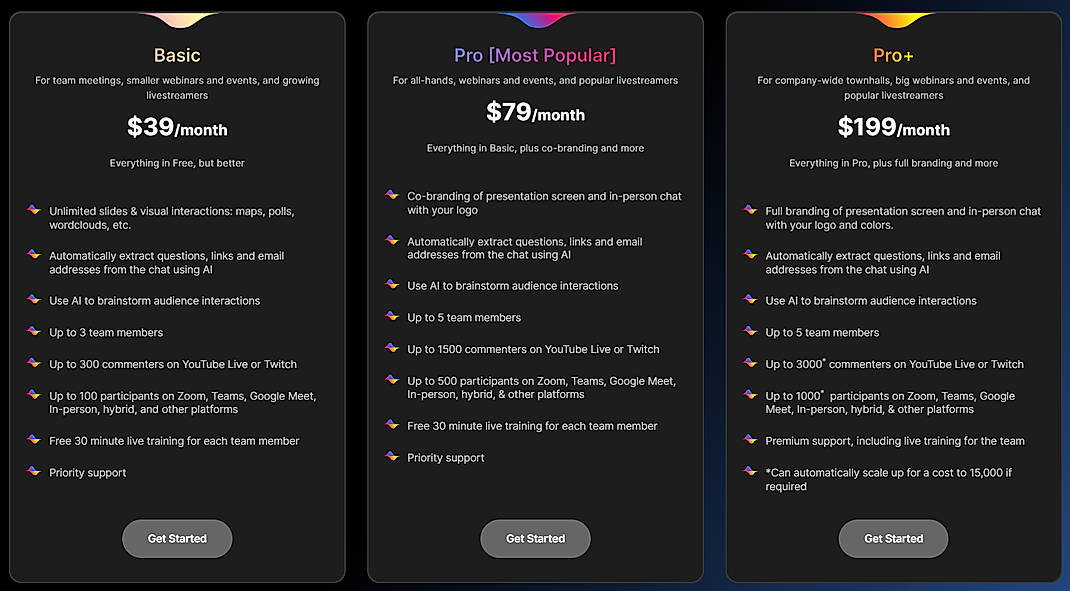Click the $199/month price label
This screenshot has height=591, width=1070.
[893, 128]
